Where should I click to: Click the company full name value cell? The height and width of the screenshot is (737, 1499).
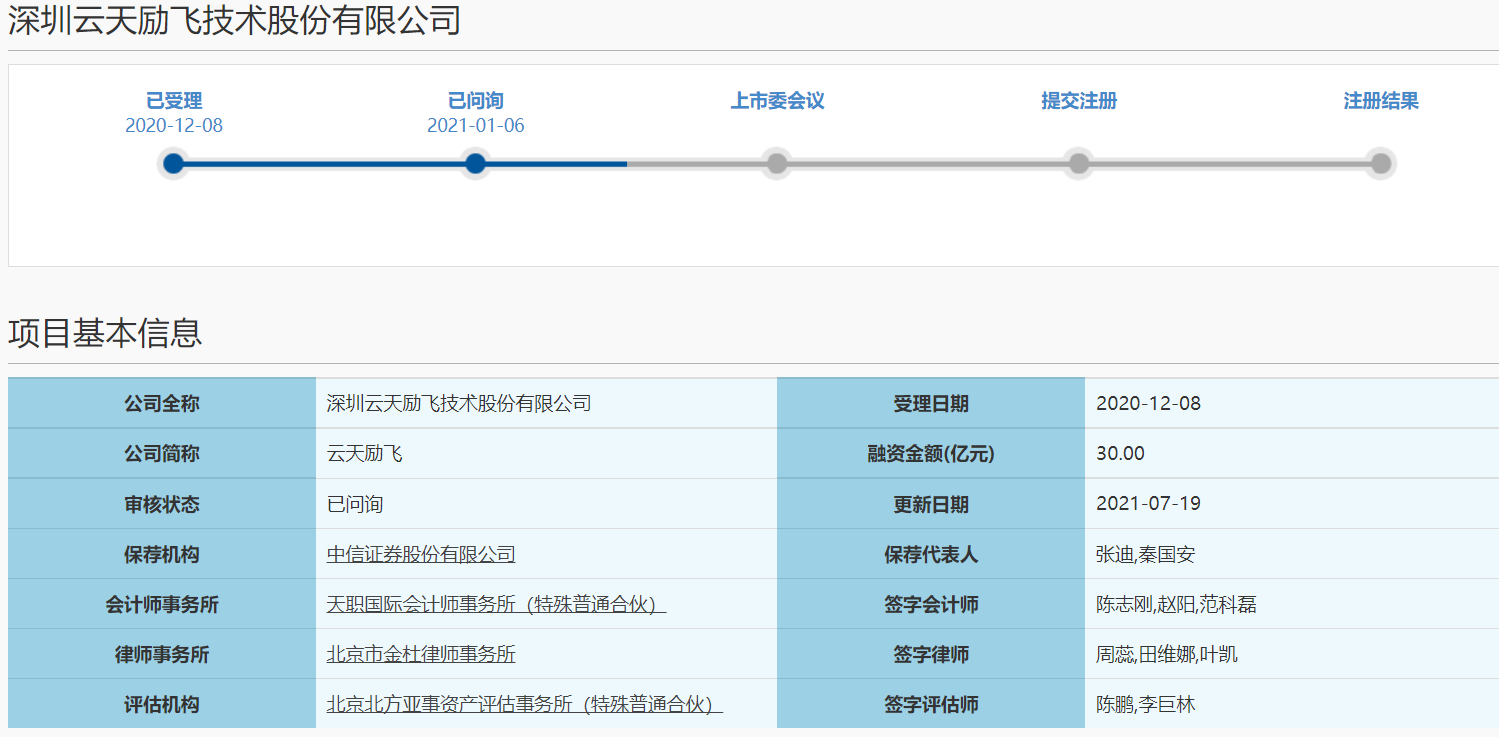coord(546,404)
